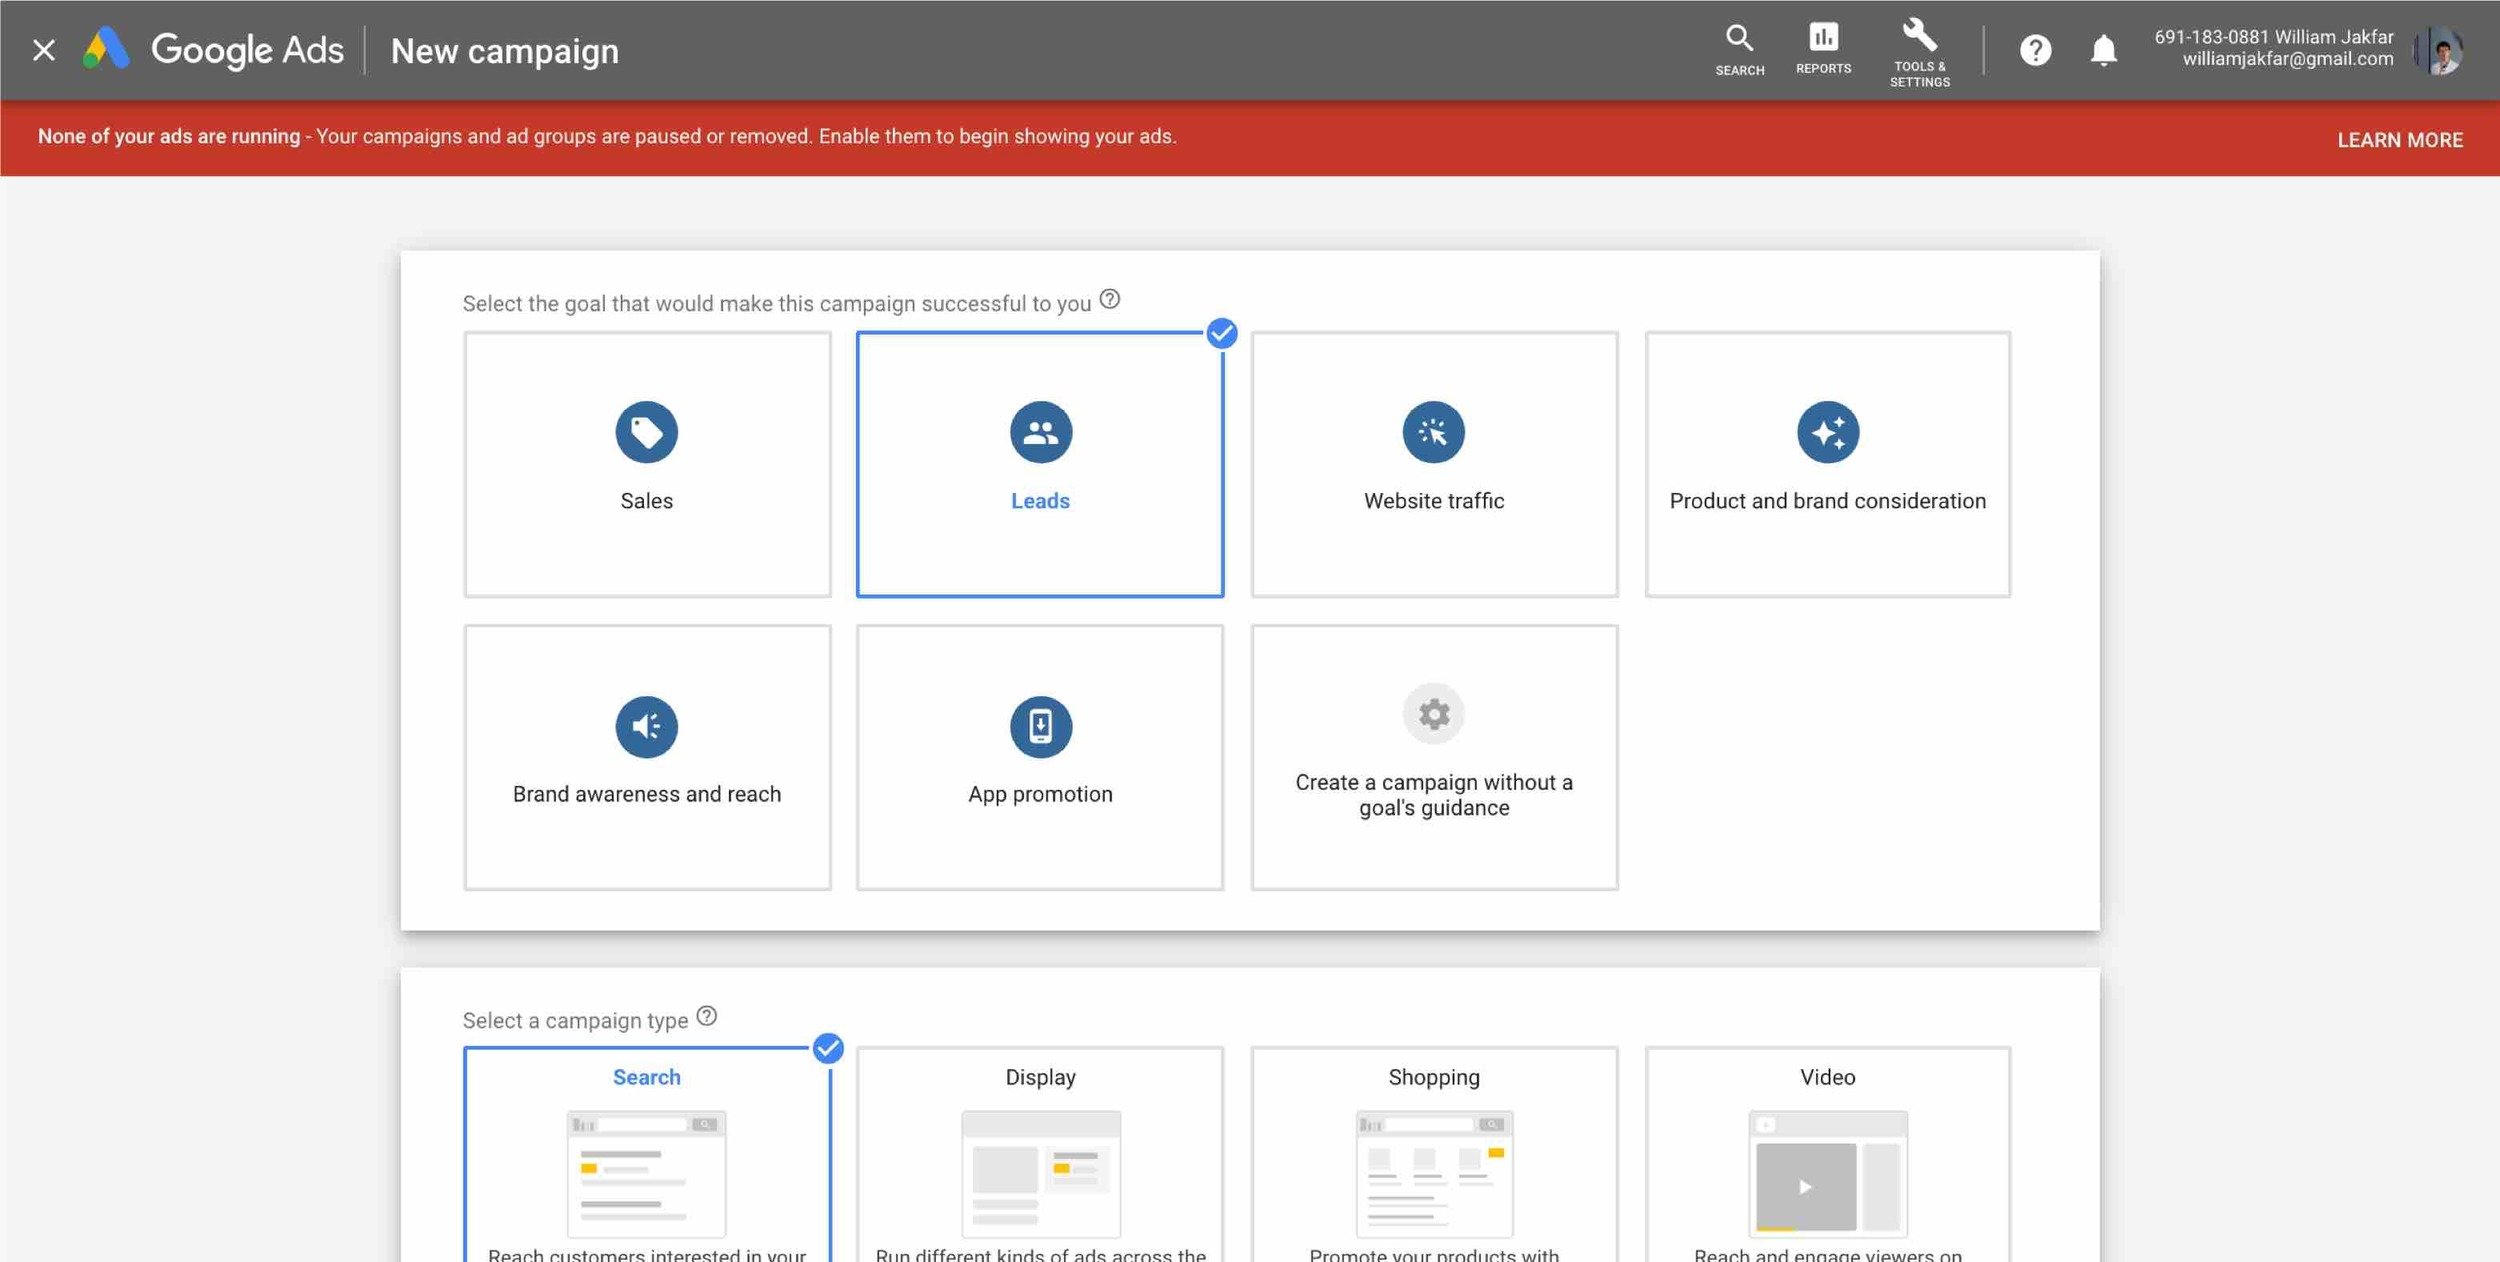Screen dimensions: 2500x1262
Task: Pick Product and brand consideration goal
Action: (1827, 465)
